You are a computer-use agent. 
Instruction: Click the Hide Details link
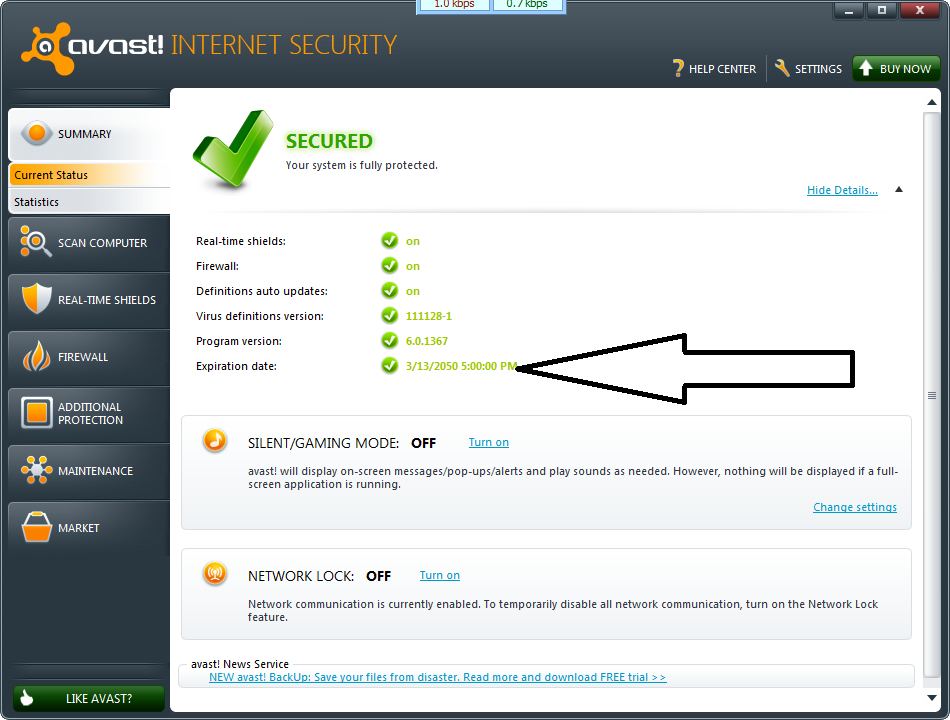click(842, 190)
